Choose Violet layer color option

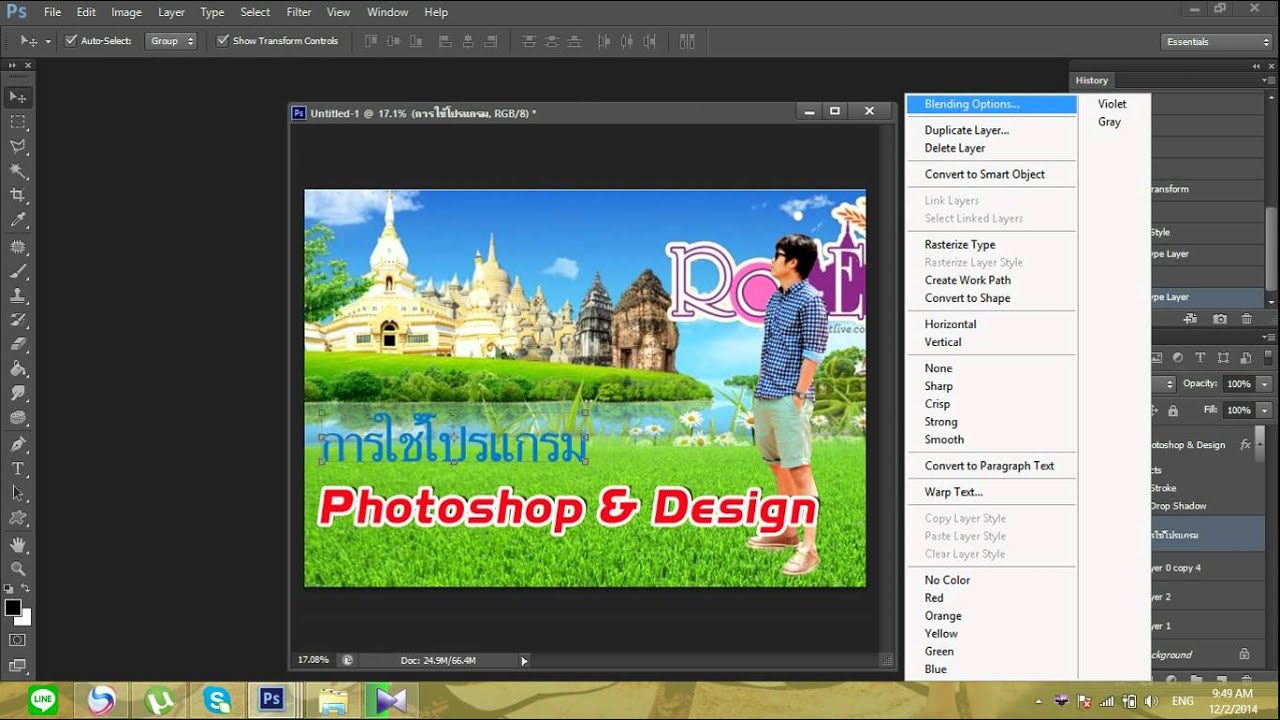coord(1114,104)
